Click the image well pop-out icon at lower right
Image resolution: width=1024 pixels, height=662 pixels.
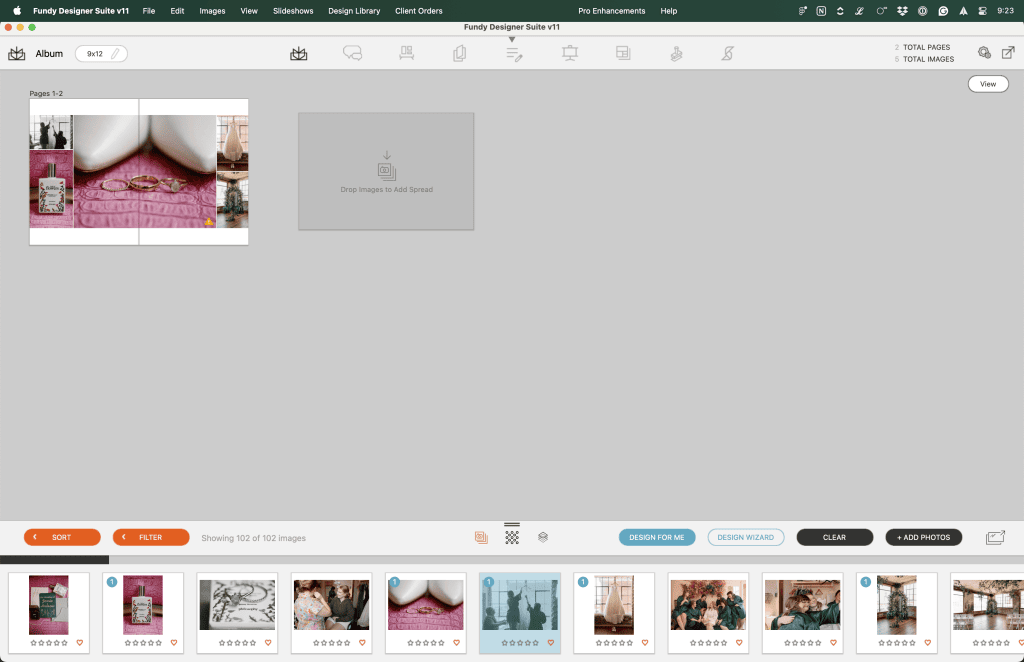pos(995,537)
